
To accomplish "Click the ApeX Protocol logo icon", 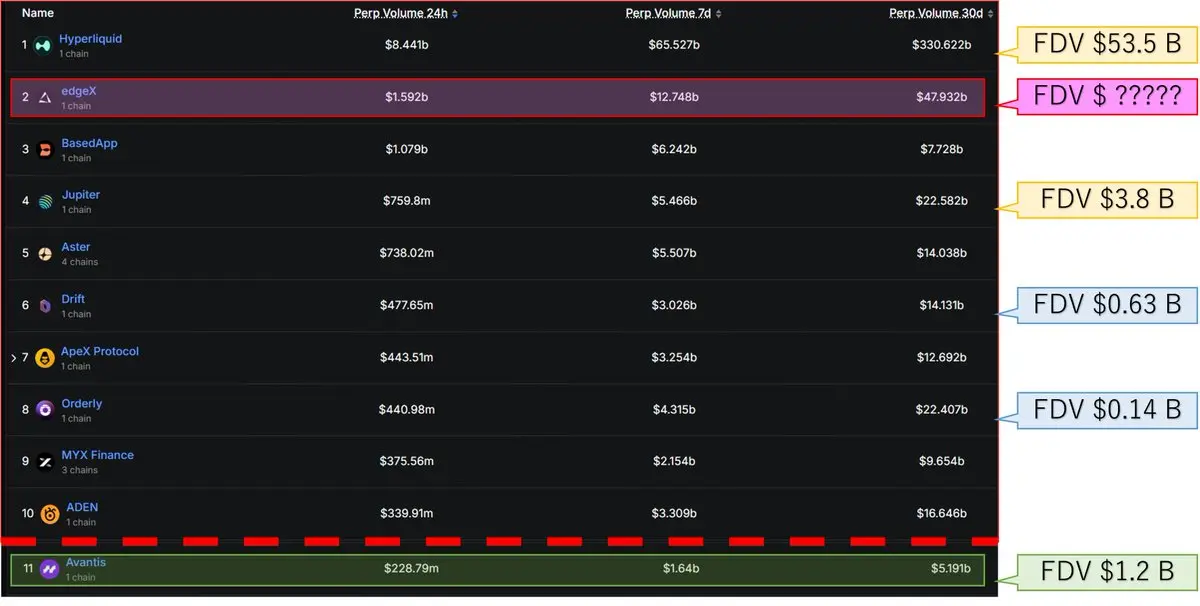I will point(44,358).
